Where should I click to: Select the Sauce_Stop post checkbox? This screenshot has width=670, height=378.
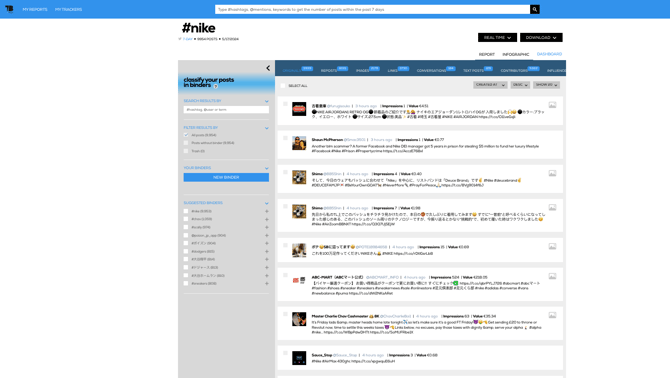point(285,353)
